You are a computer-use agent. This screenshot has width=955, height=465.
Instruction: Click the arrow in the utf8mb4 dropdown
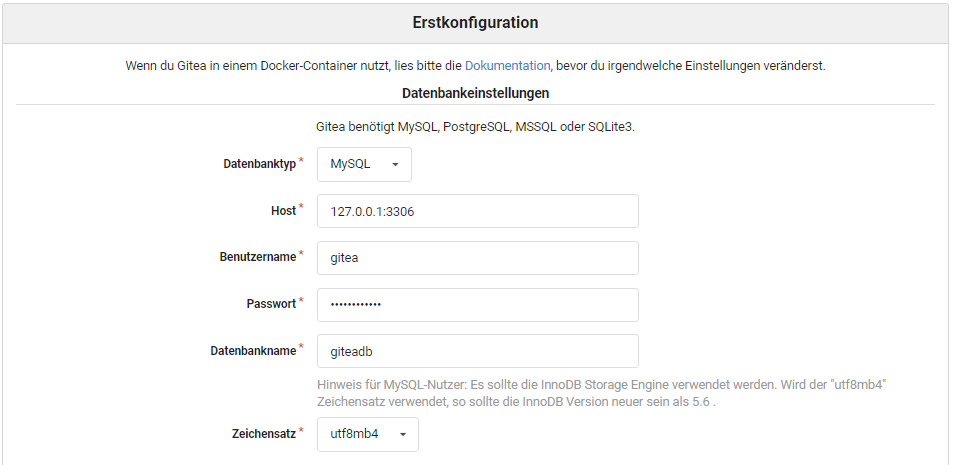coord(402,434)
